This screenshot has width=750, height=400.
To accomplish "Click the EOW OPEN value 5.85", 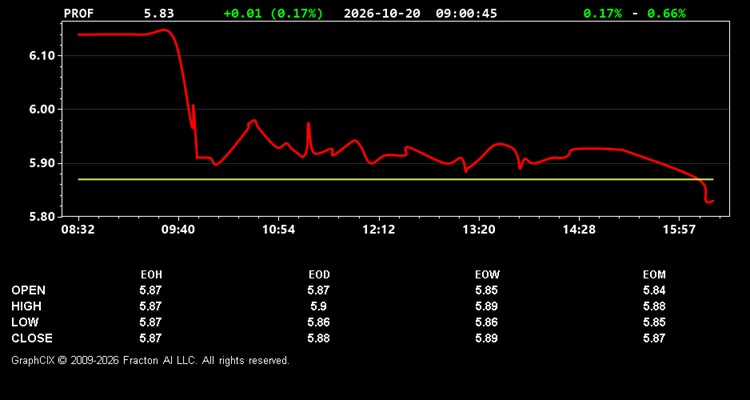I will point(486,290).
